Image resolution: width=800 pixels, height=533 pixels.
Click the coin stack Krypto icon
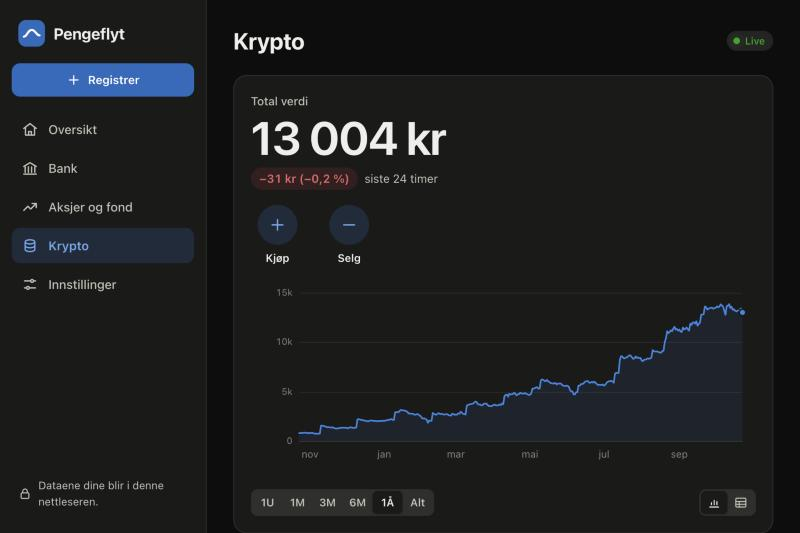coord(30,246)
